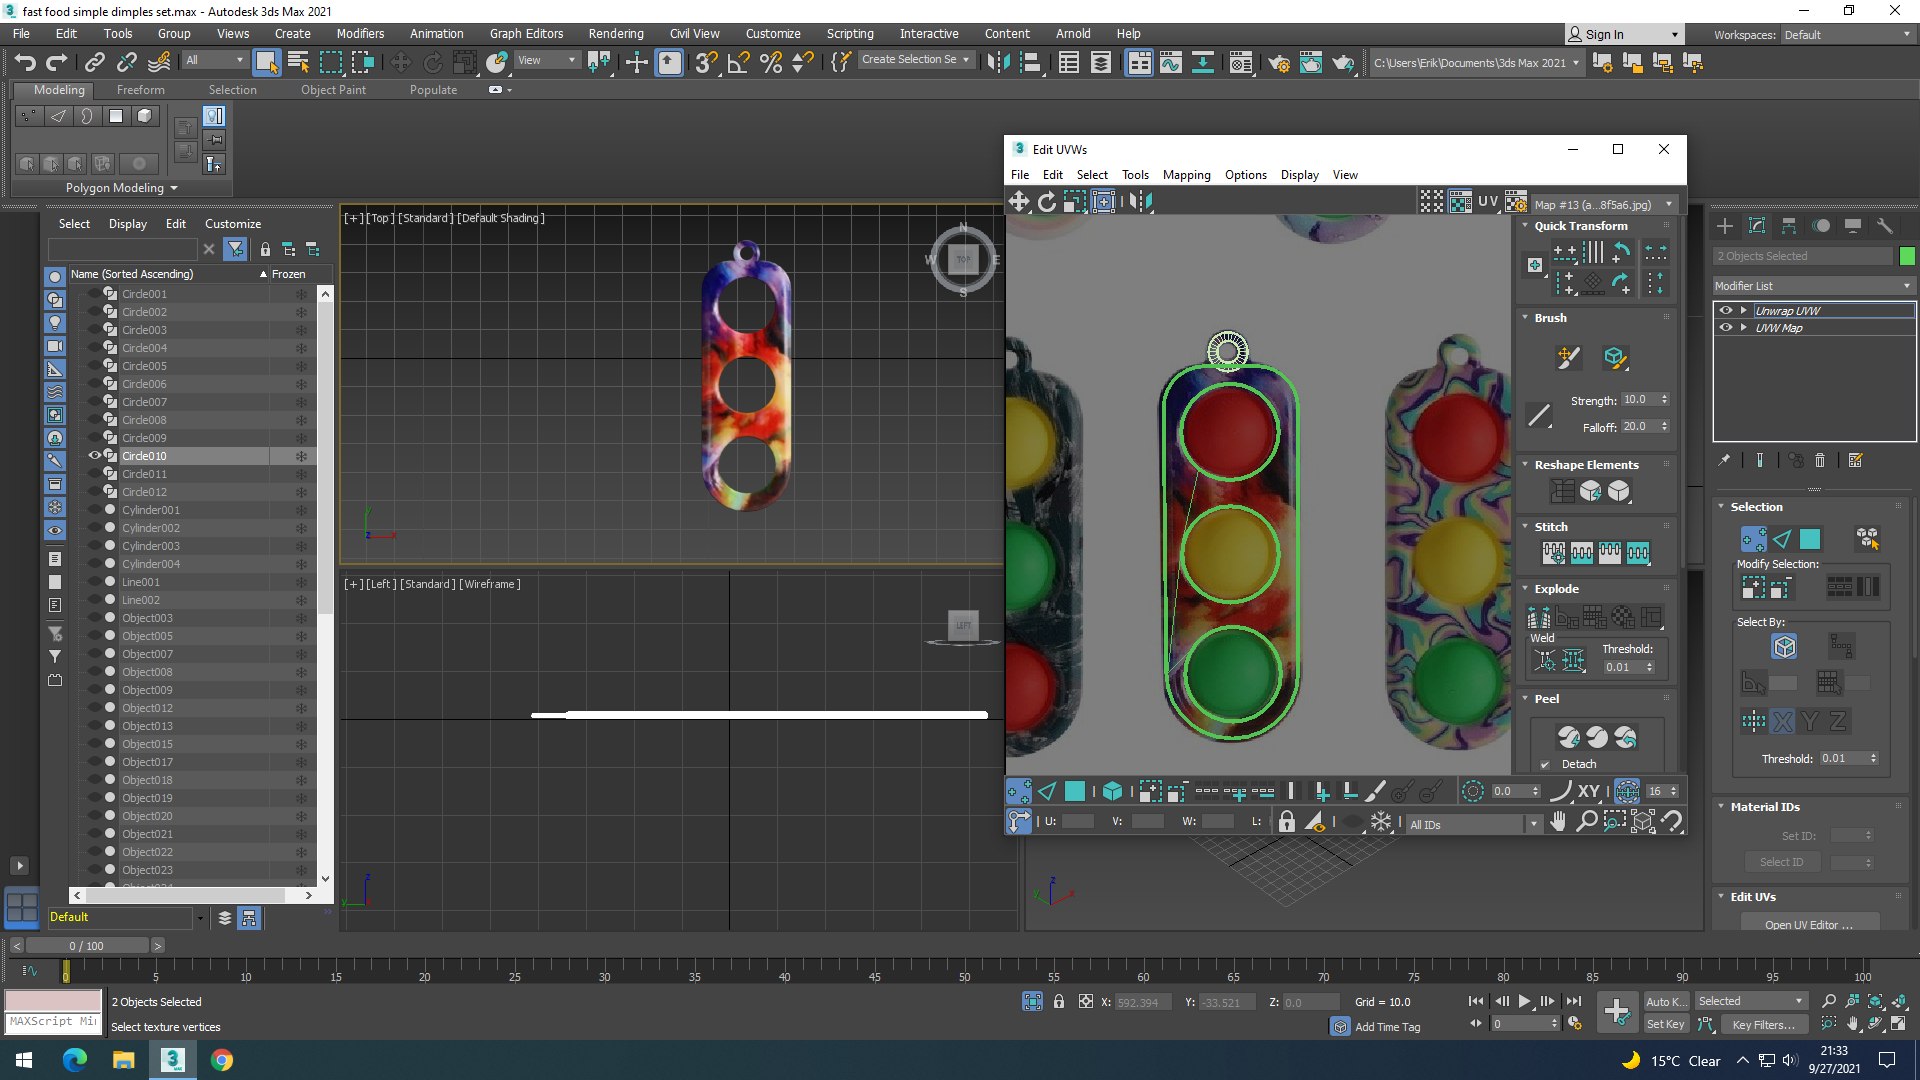The height and width of the screenshot is (1080, 1920).
Task: Click Add Time Tag
Action: [1386, 1027]
